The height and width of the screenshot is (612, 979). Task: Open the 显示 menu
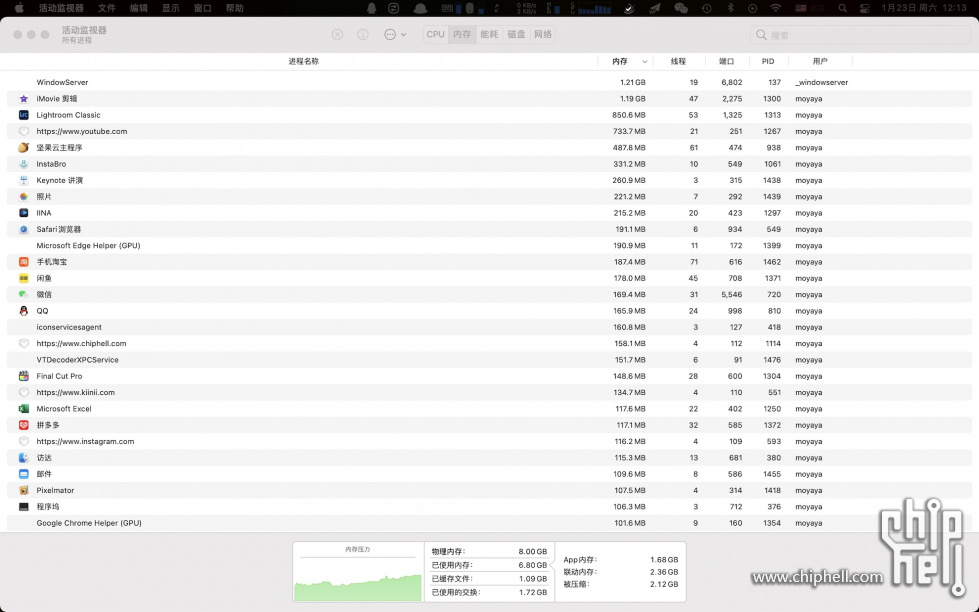[x=170, y=8]
